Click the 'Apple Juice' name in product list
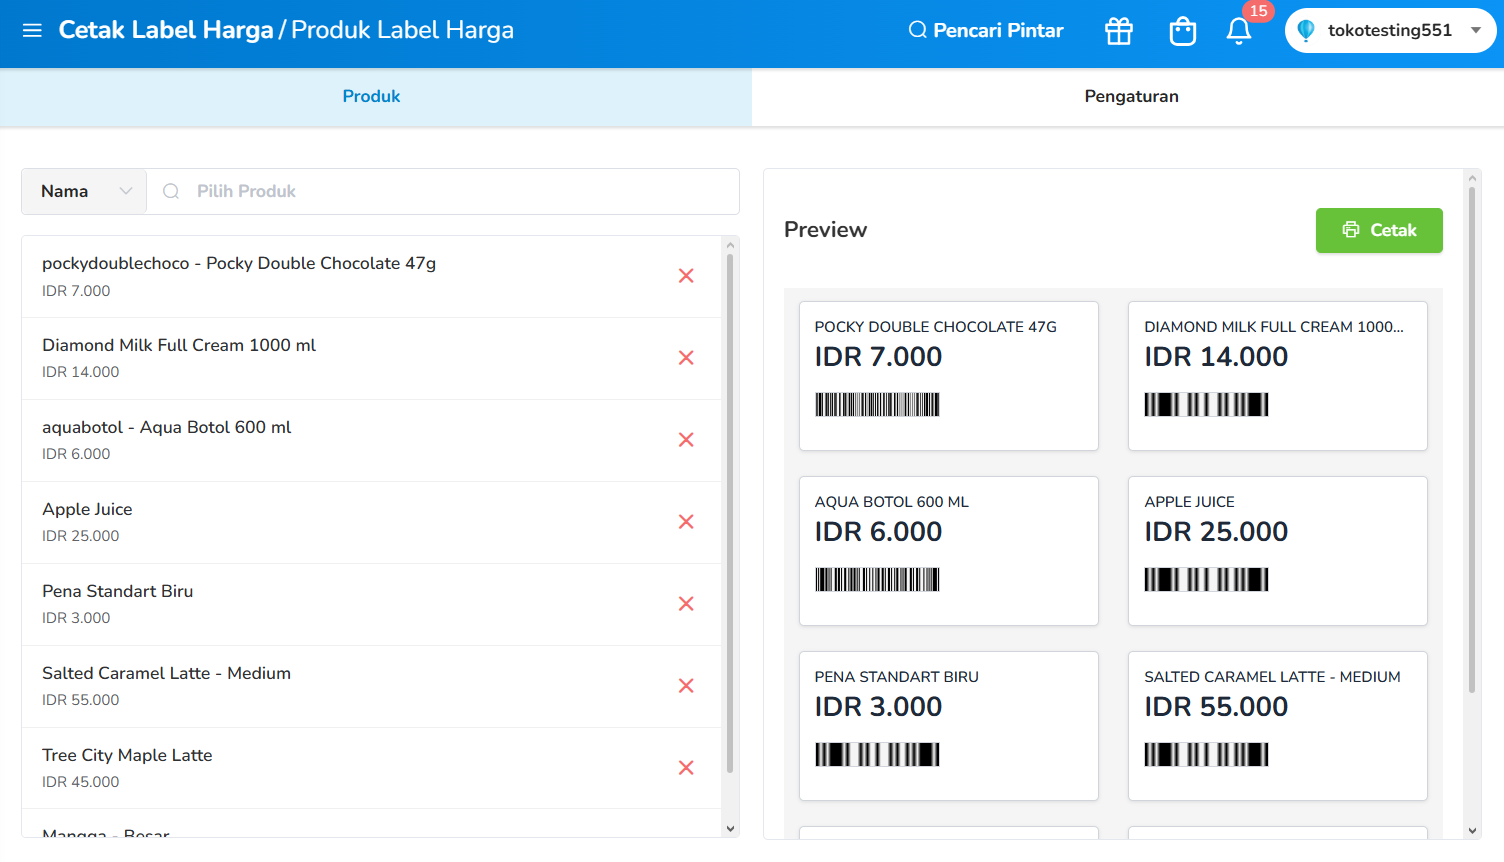The image size is (1504, 862). [x=87, y=509]
